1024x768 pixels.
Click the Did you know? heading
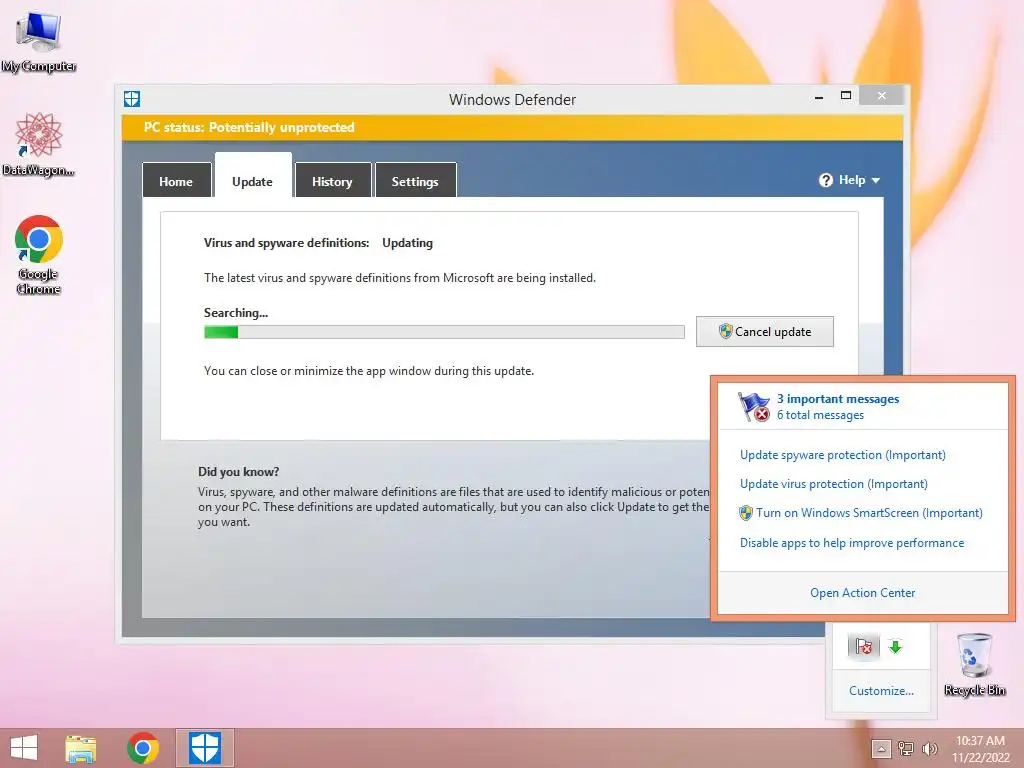[x=238, y=472]
